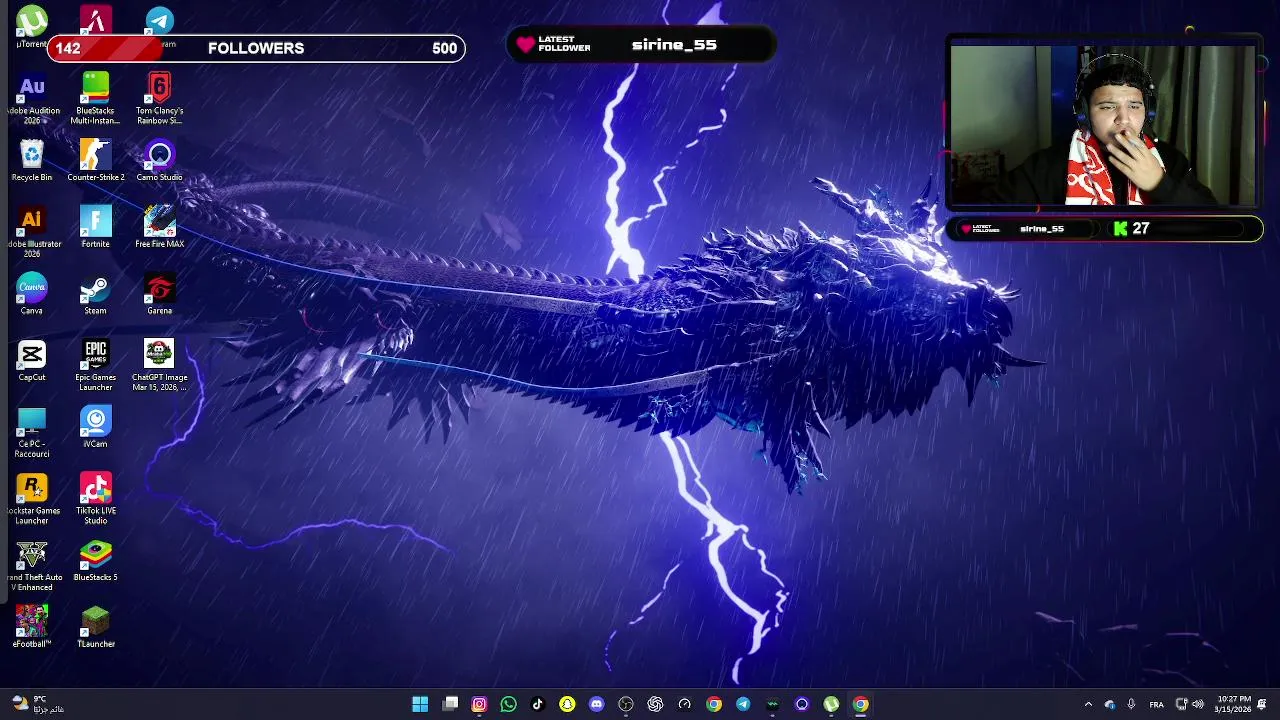Open the Ce PC - Raccourci shortcut
Image resolution: width=1280 pixels, height=720 pixels.
[x=32, y=433]
